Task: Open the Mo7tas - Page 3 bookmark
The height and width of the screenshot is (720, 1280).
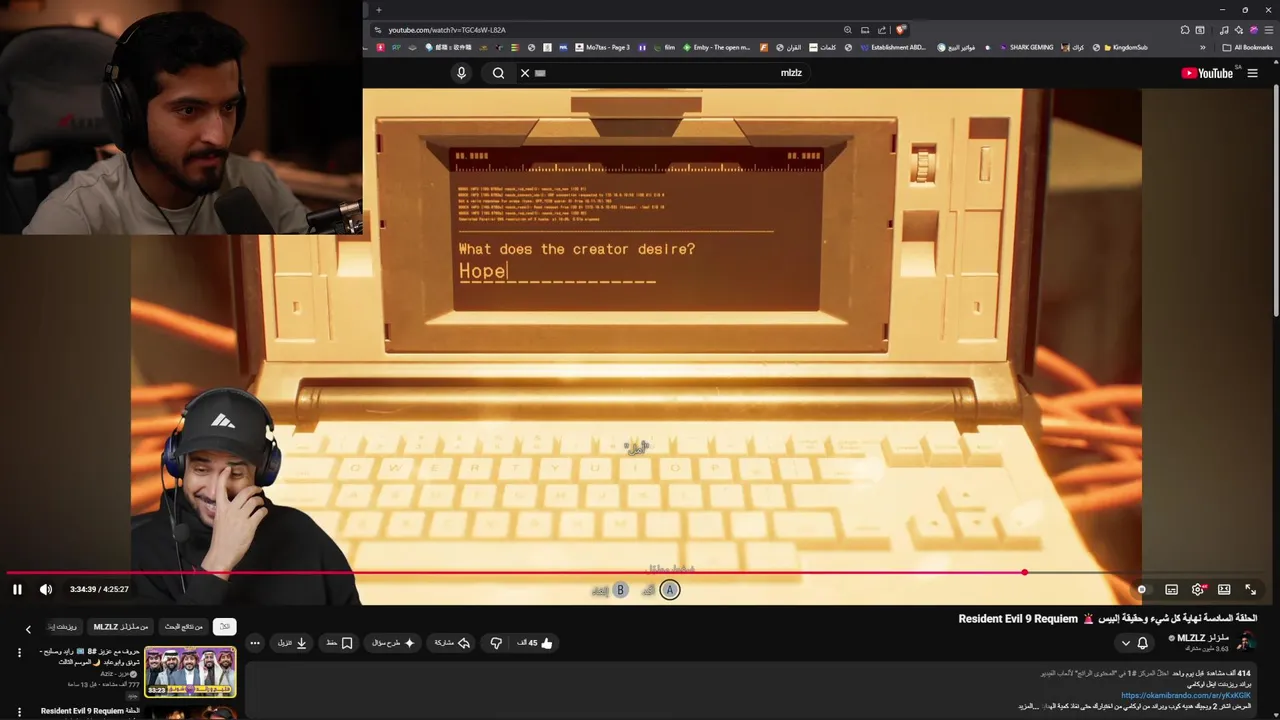Action: tap(602, 47)
